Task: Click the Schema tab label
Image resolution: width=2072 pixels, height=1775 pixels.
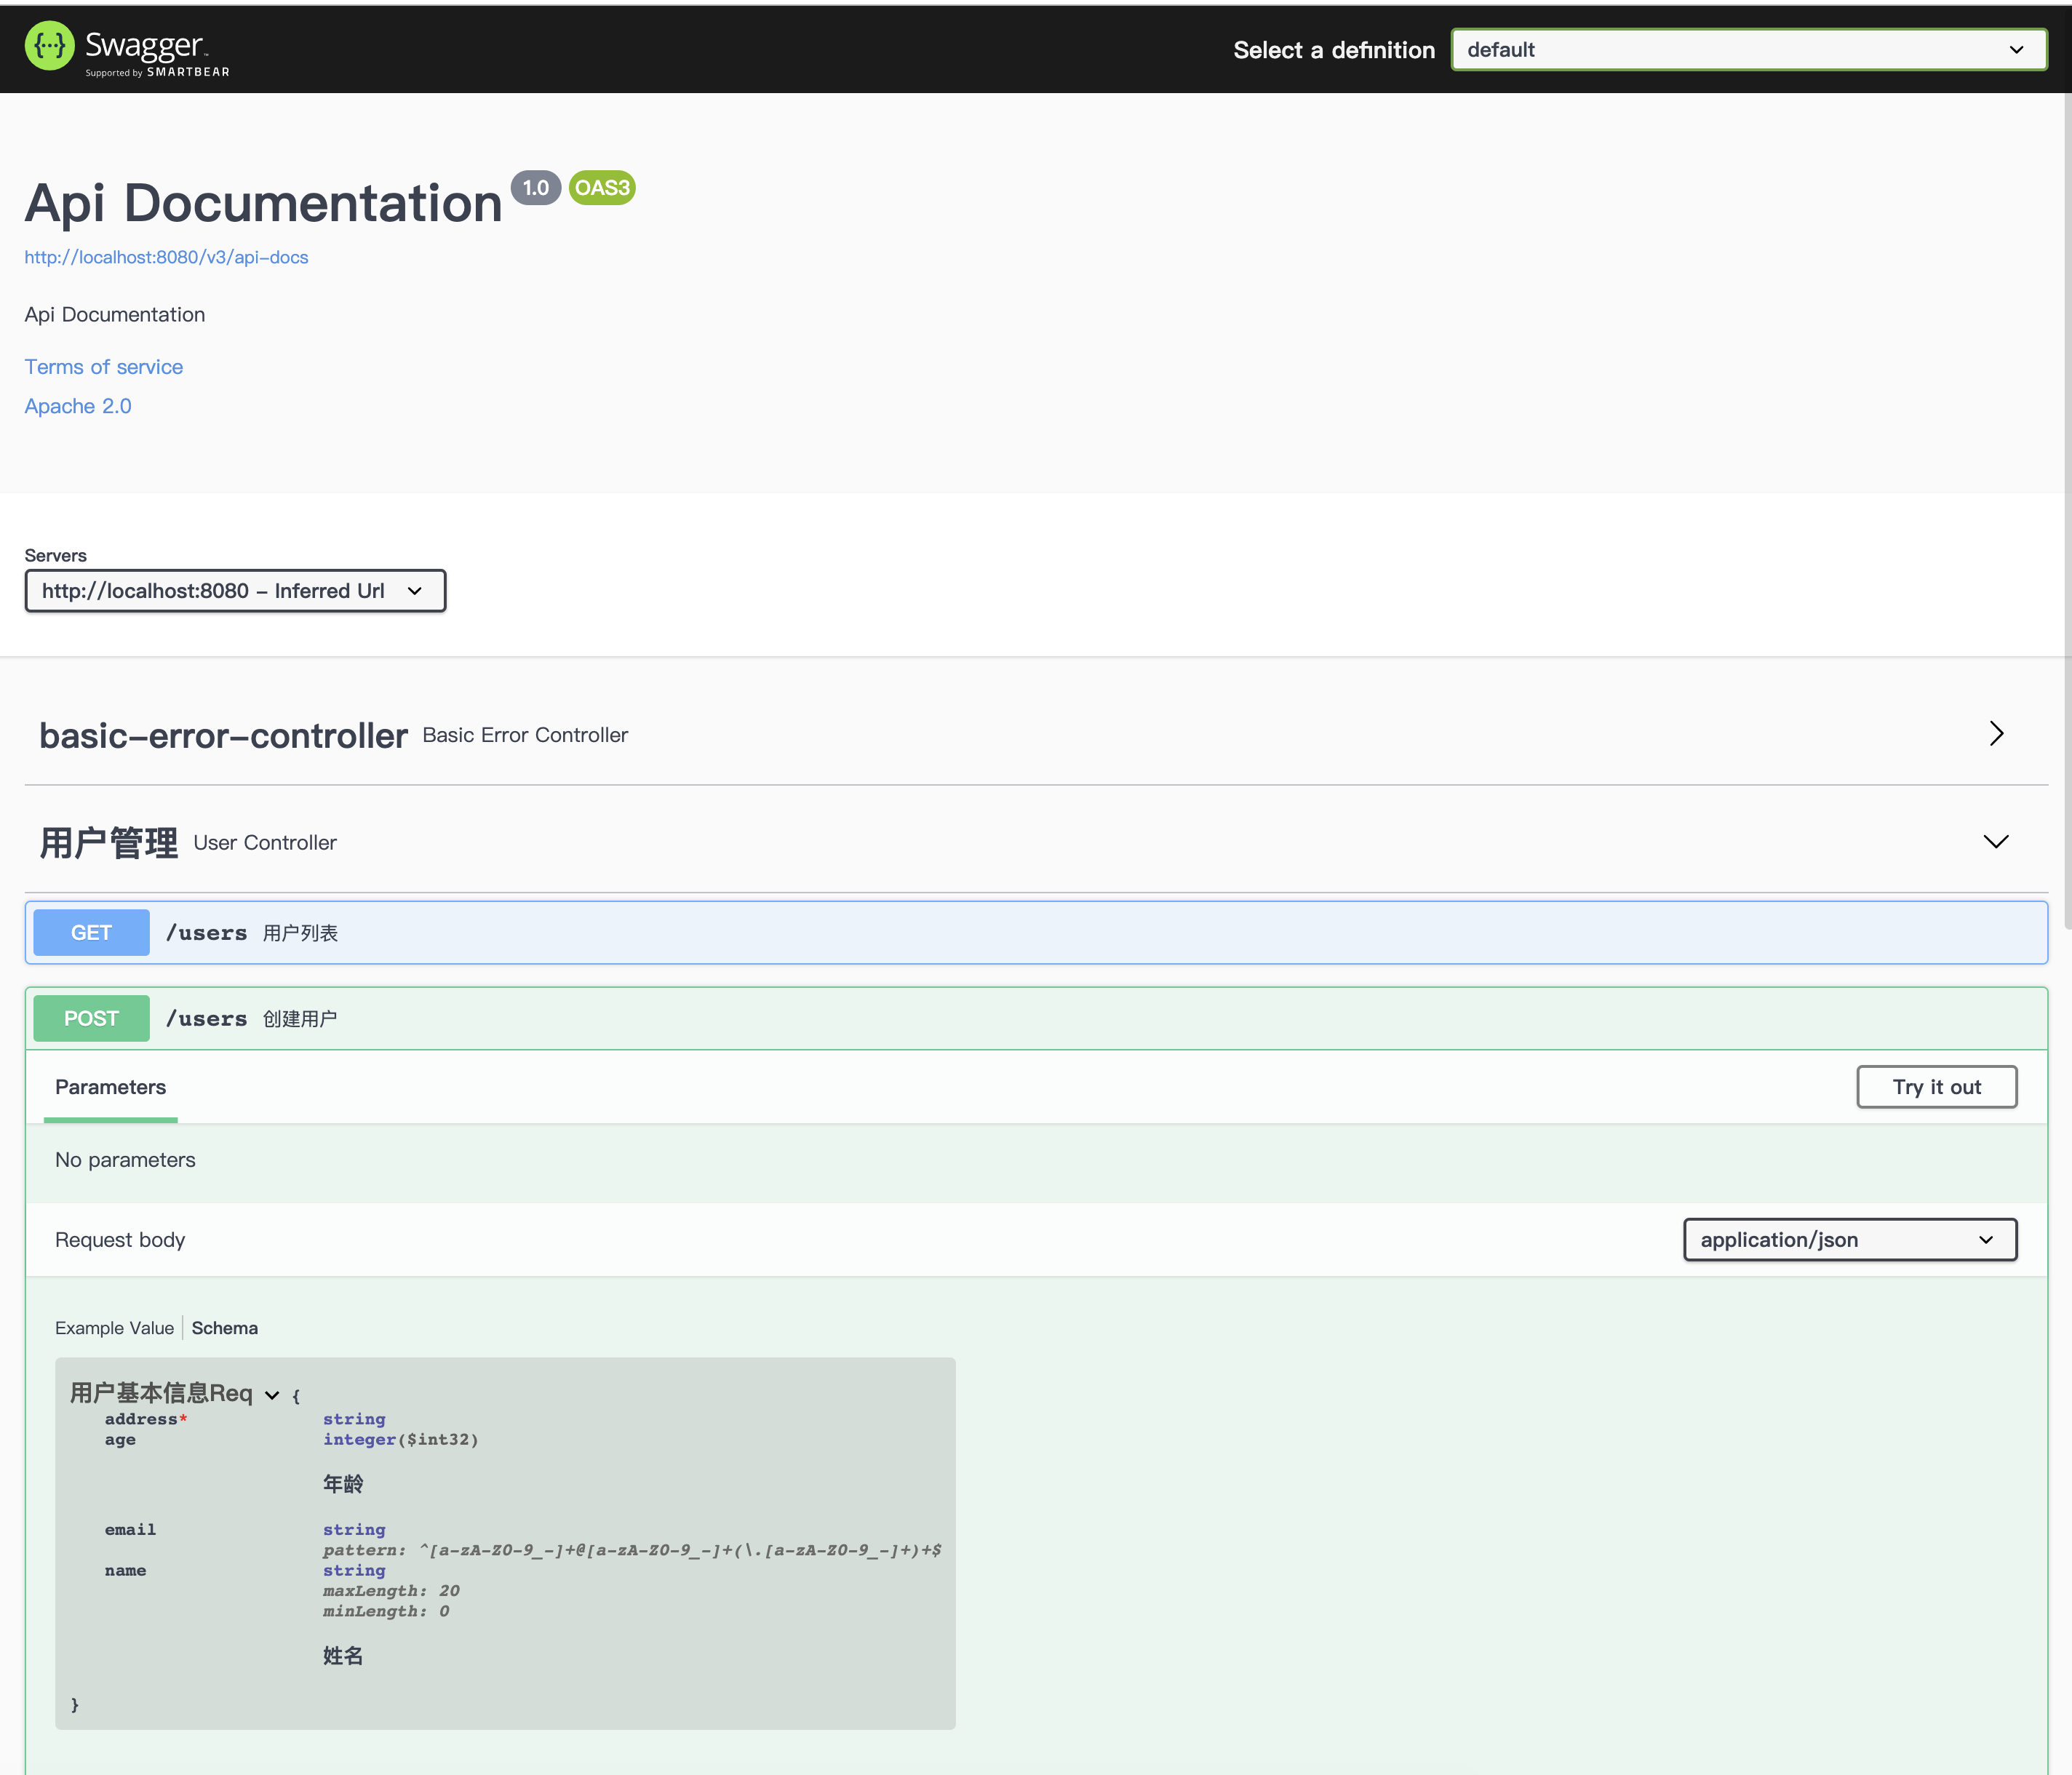Action: [224, 1327]
